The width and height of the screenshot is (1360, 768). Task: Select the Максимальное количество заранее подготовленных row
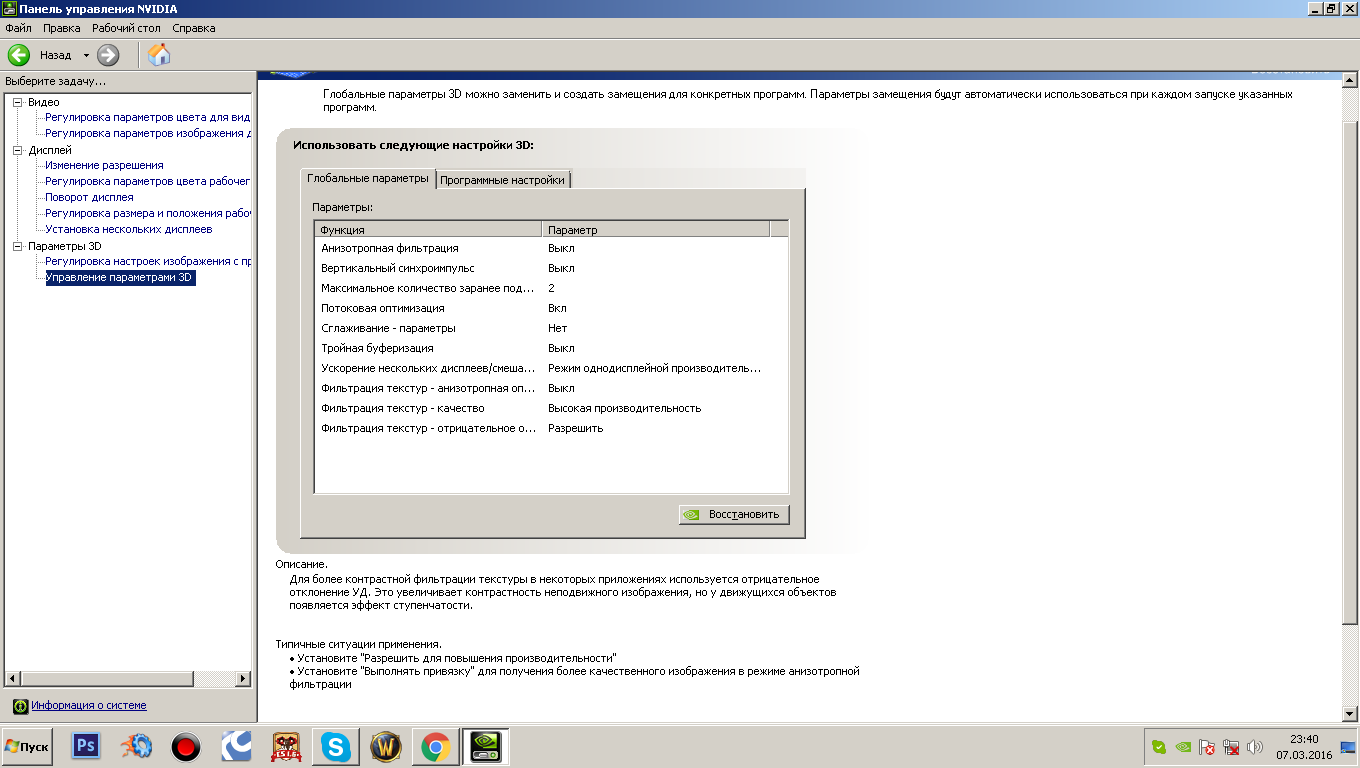tap(551, 288)
